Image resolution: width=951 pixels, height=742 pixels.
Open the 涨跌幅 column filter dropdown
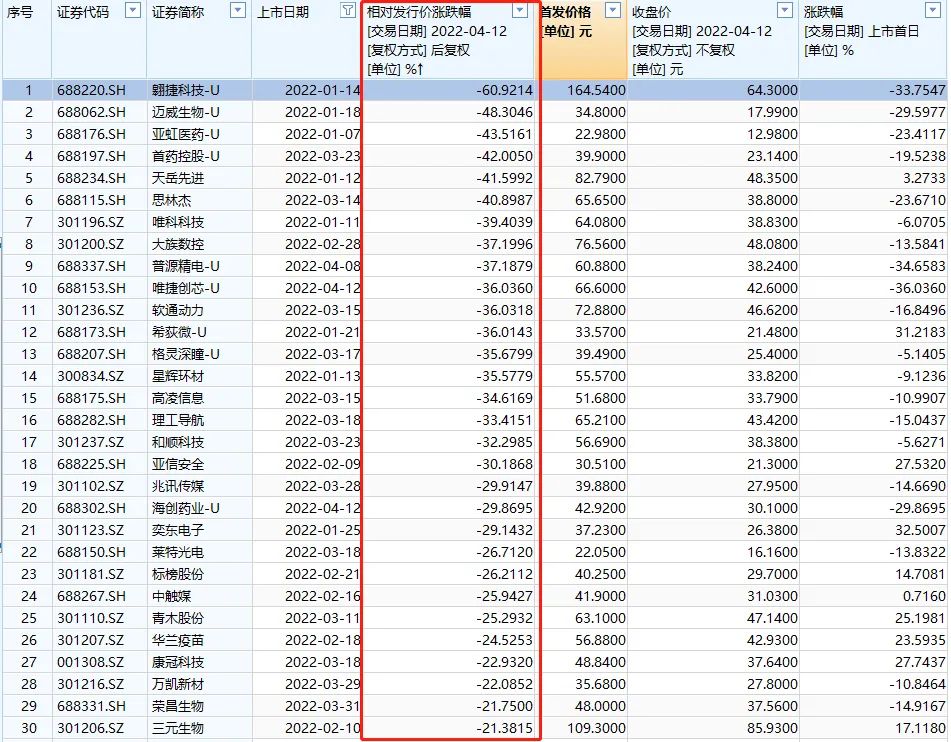tap(933, 10)
